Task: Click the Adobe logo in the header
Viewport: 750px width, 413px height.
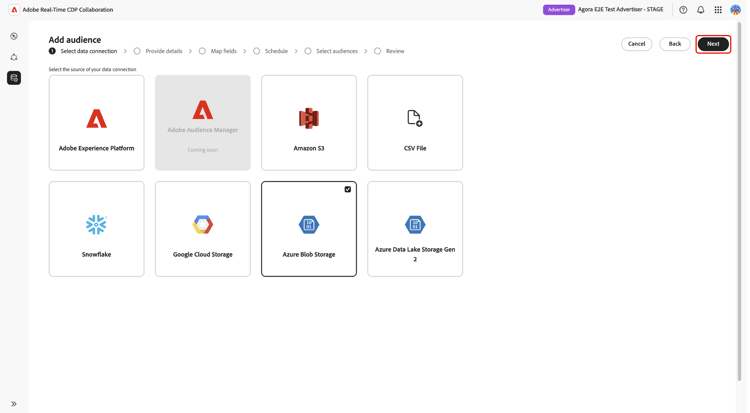Action: click(14, 10)
